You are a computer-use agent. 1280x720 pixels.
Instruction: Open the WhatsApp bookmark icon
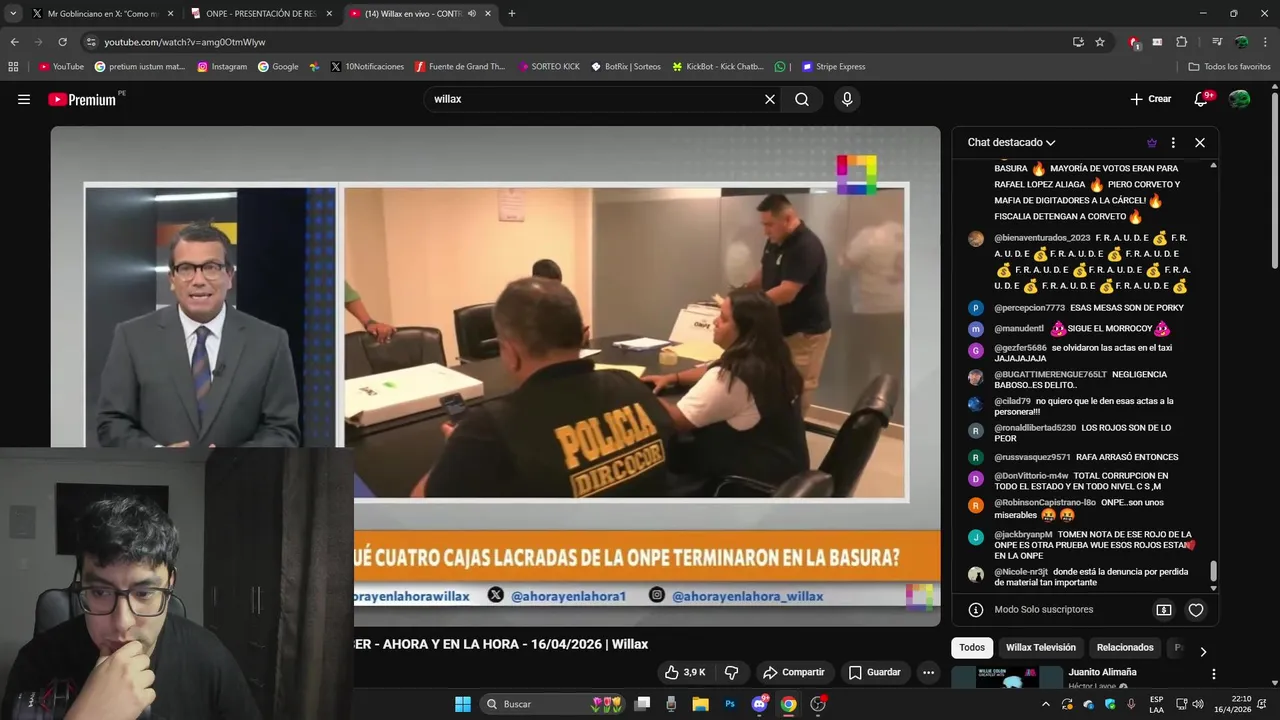point(780,67)
